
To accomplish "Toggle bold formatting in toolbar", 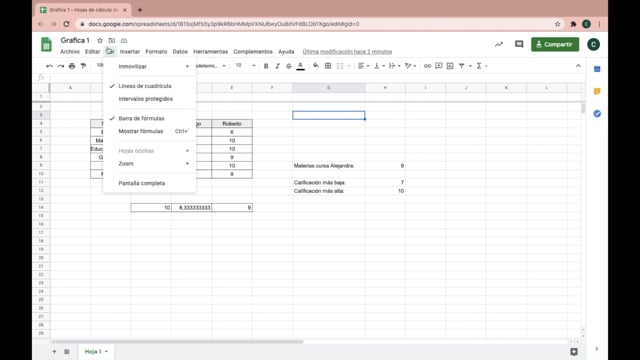I will pos(266,66).
